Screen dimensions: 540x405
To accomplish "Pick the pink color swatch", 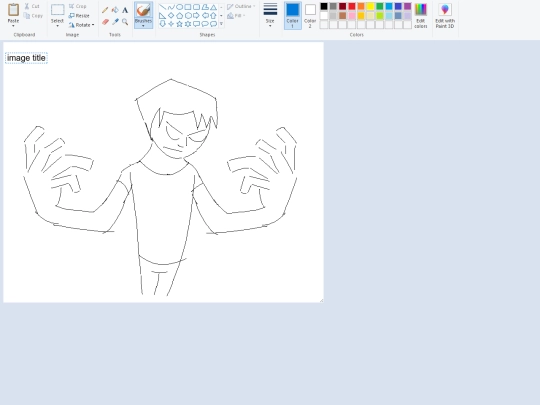I will coord(352,15).
